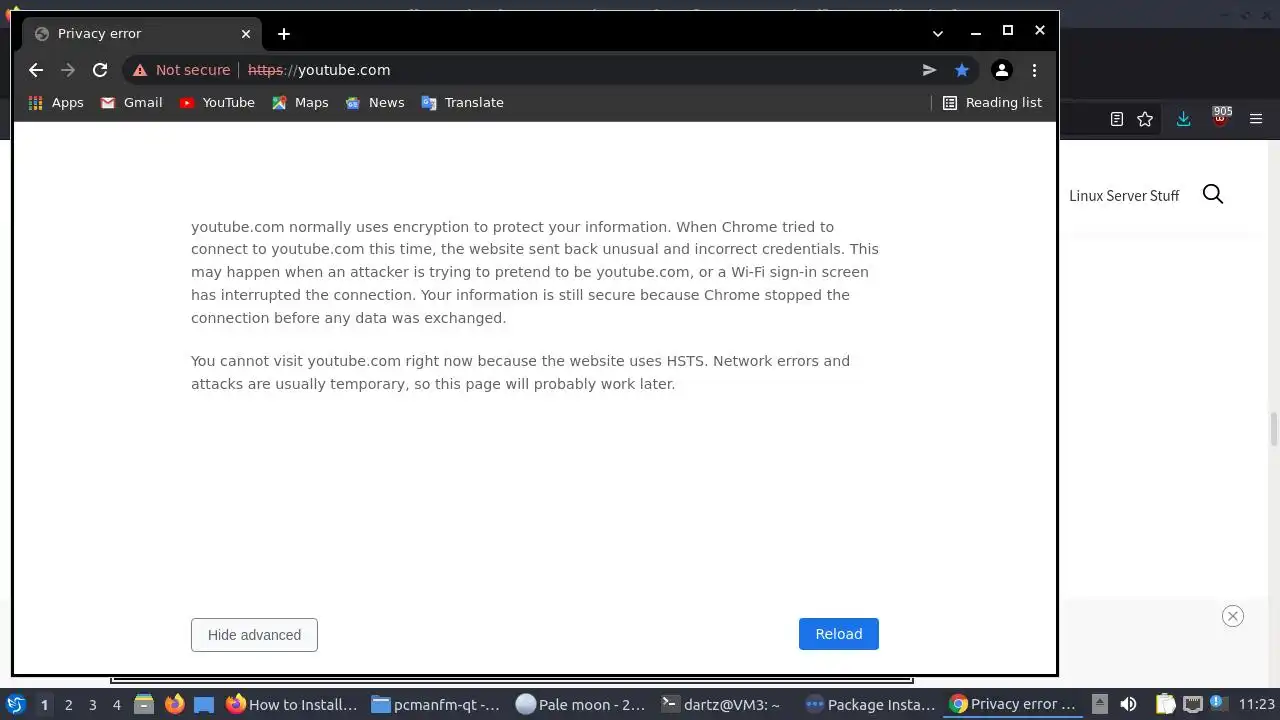1280x720 pixels.
Task: Click the Firefox page vertical scrollbar
Action: click(1274, 428)
